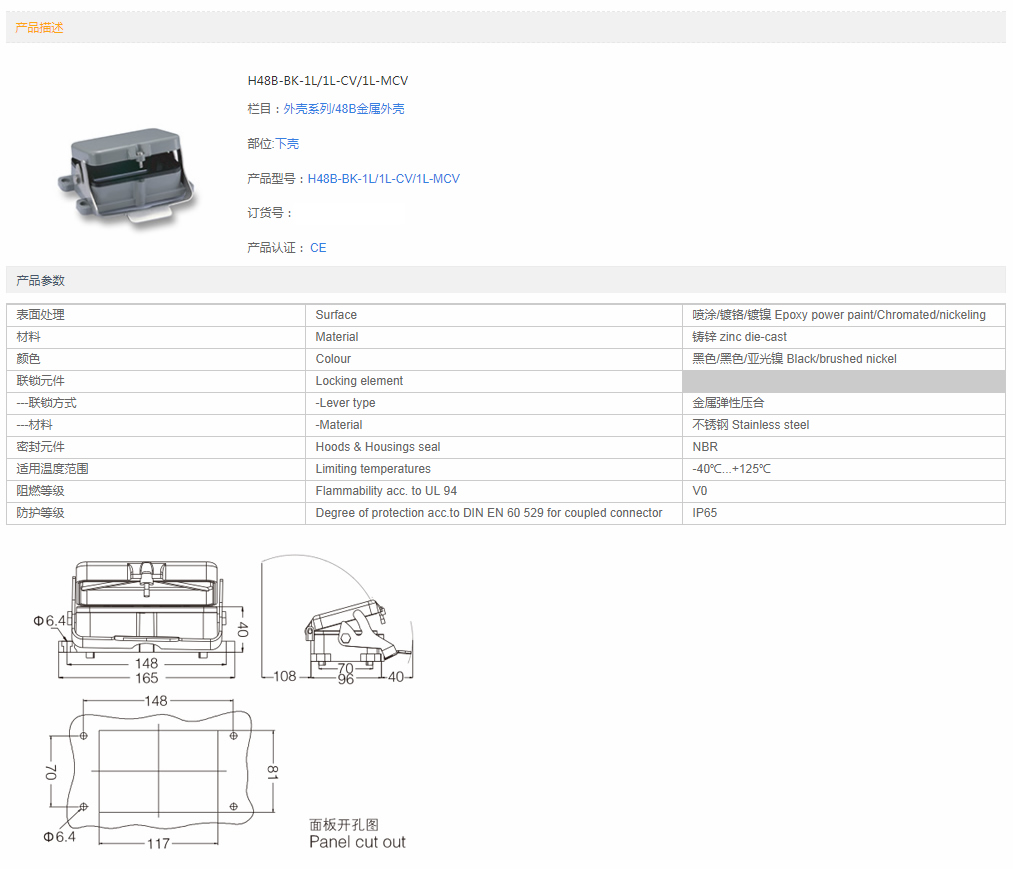
Task: Click the gray cell in Locking element row
Action: 843,381
